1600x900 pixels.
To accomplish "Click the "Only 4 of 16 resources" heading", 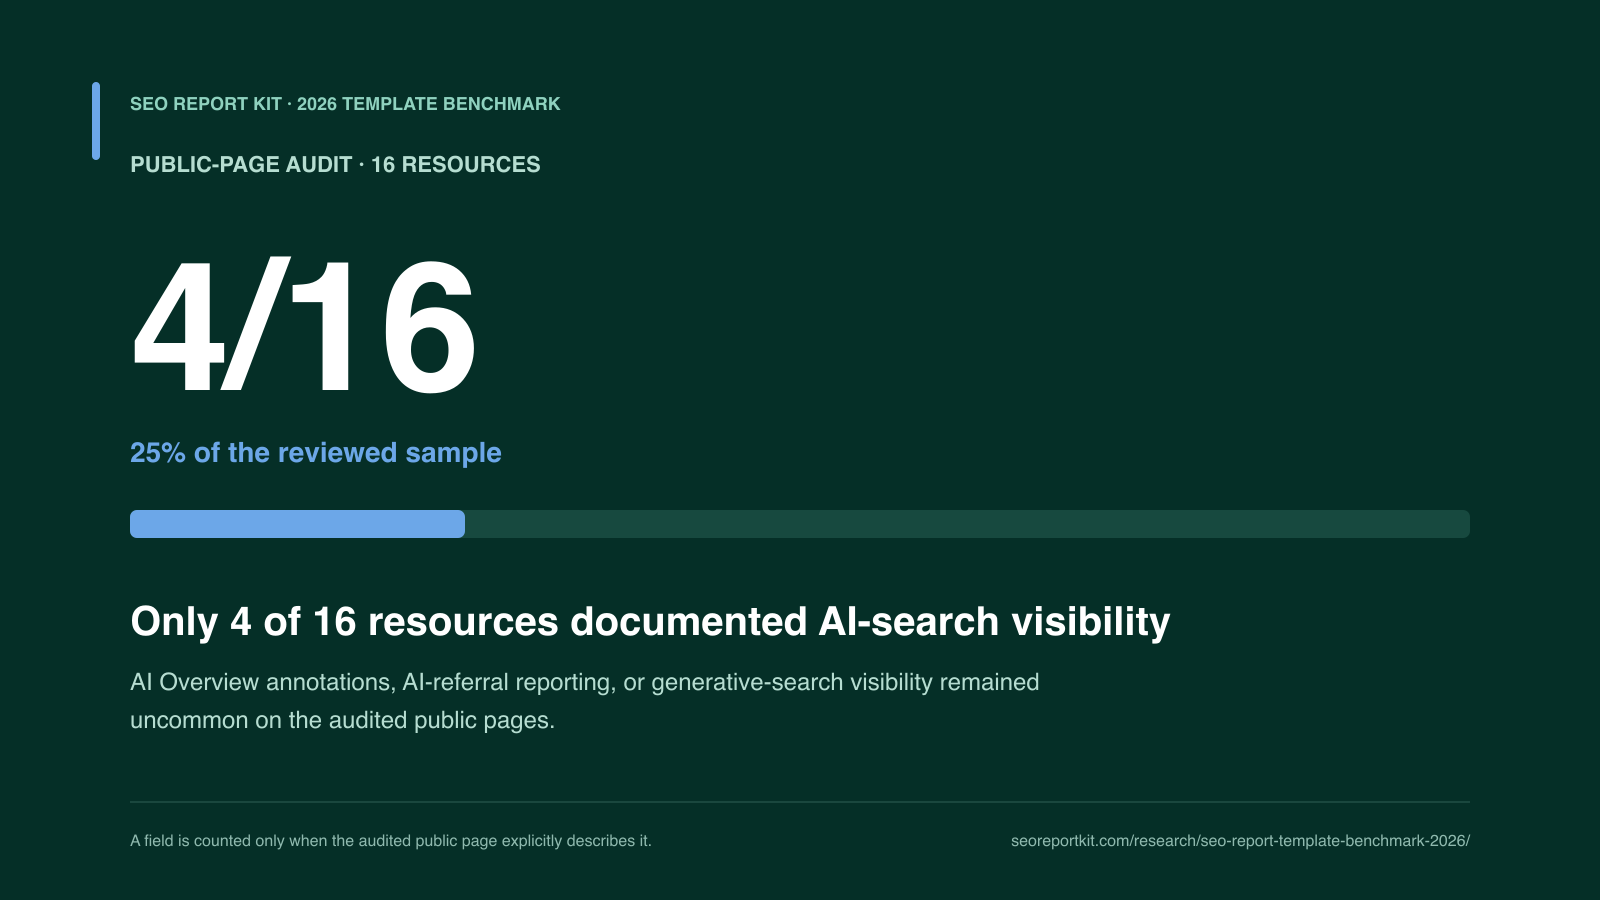I will click(x=650, y=622).
